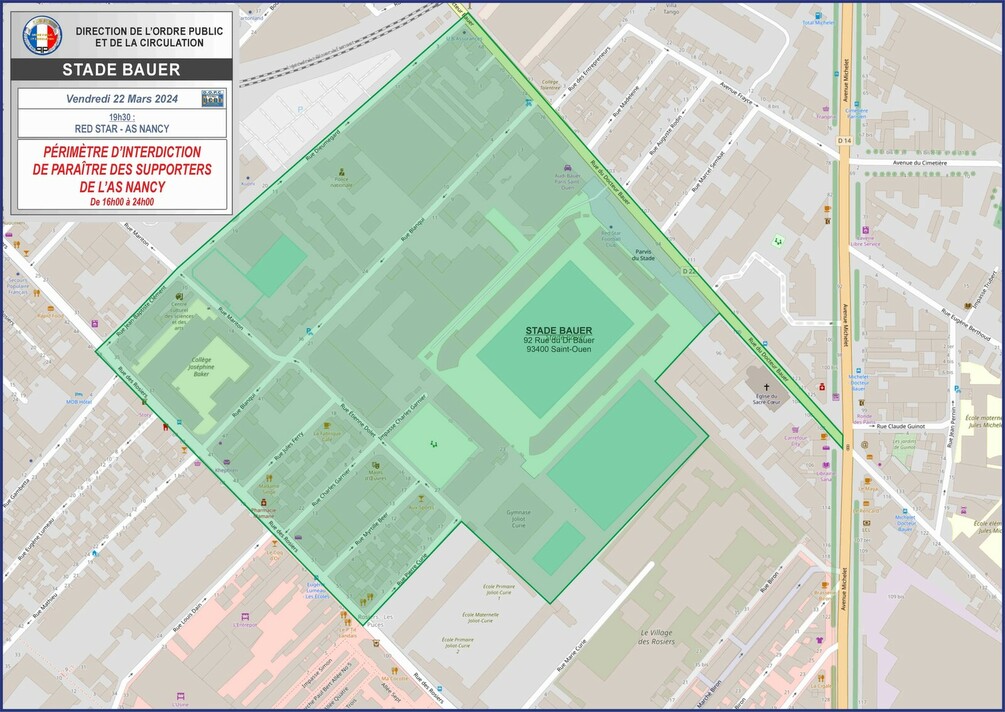Click the '19h30 :' kickoff time
The image size is (1005, 712).
pos(121,117)
